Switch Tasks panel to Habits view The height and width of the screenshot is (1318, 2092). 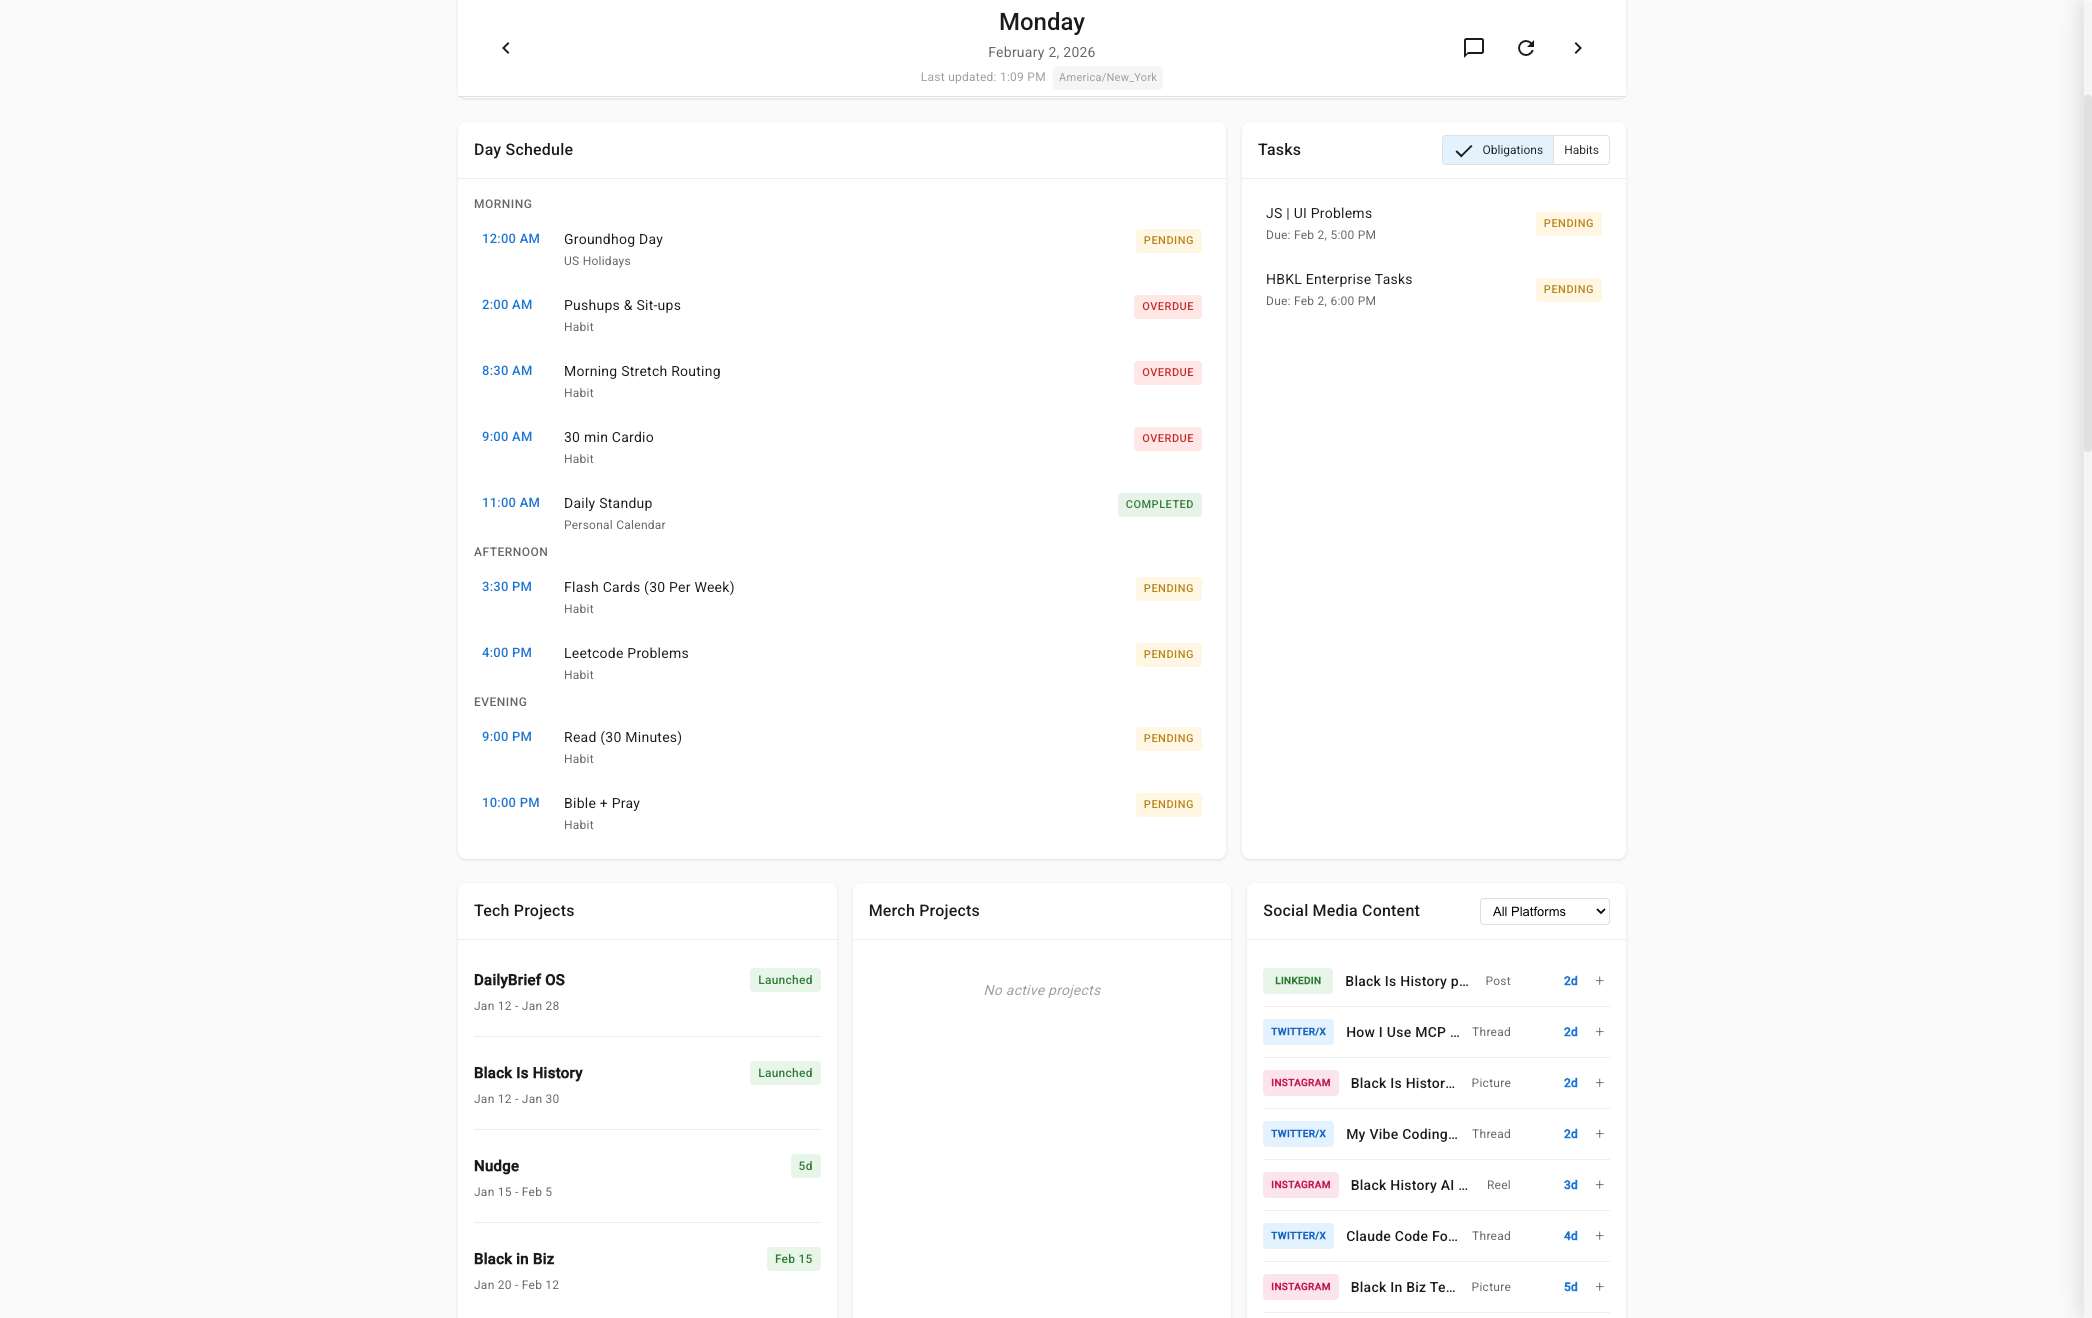click(x=1581, y=150)
